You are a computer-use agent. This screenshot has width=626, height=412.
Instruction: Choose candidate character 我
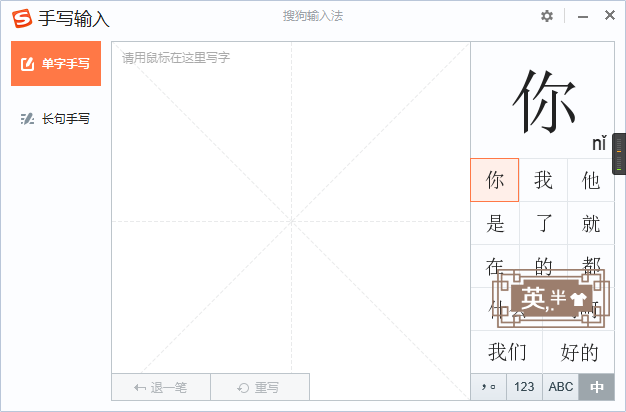[x=543, y=180]
